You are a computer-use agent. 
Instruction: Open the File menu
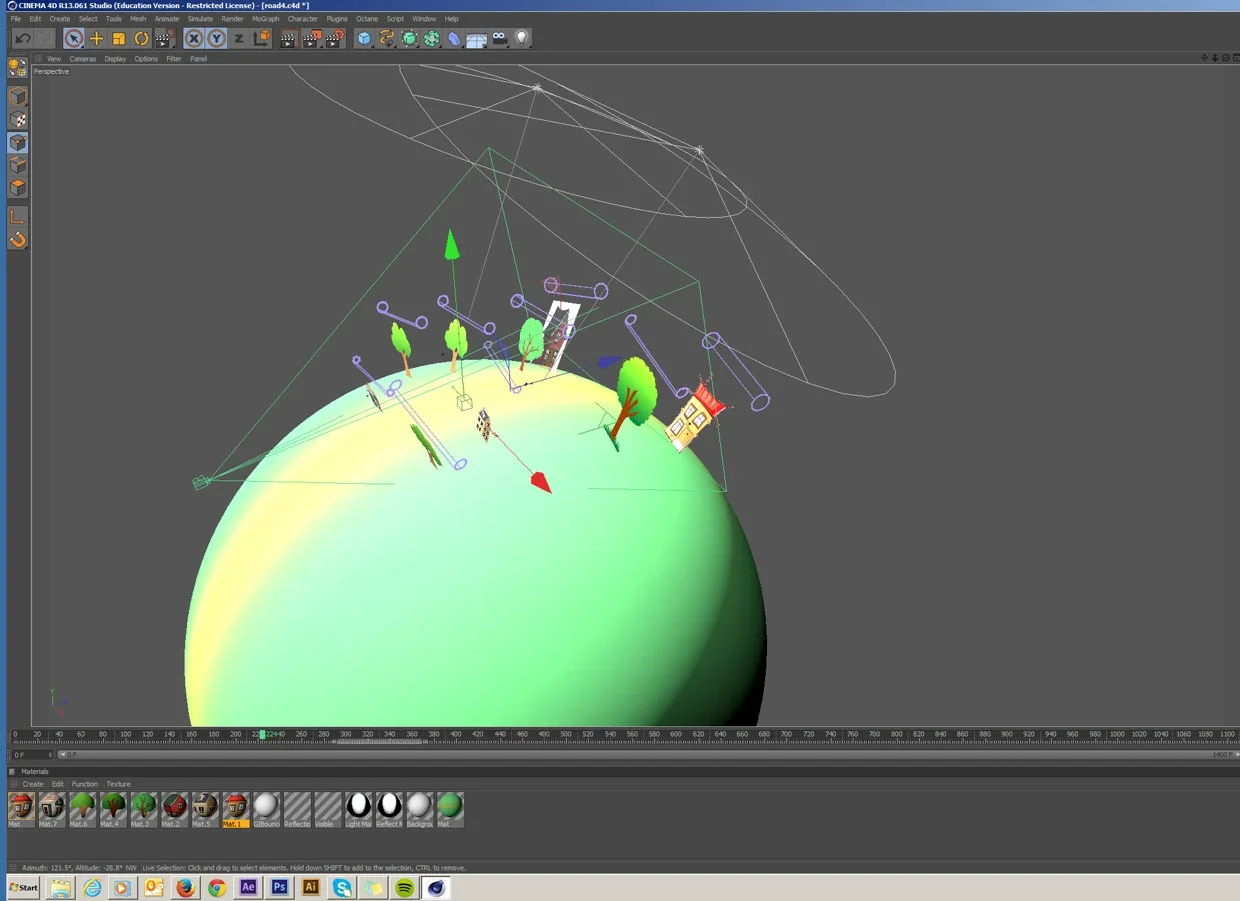(15, 19)
